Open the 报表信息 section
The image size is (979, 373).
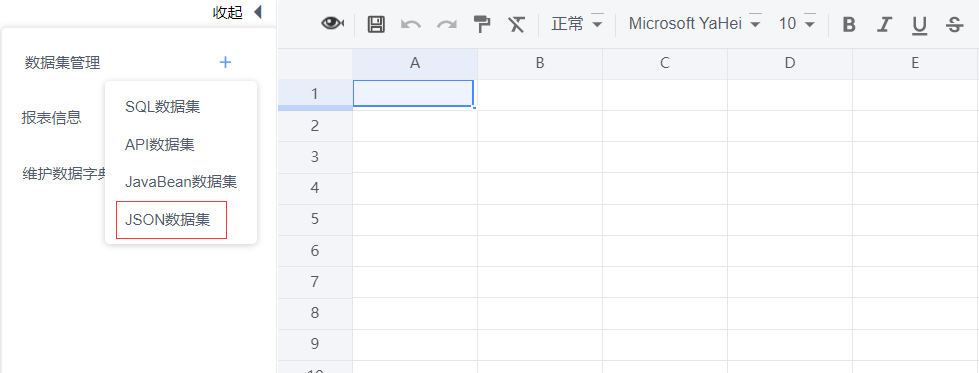coord(51,117)
